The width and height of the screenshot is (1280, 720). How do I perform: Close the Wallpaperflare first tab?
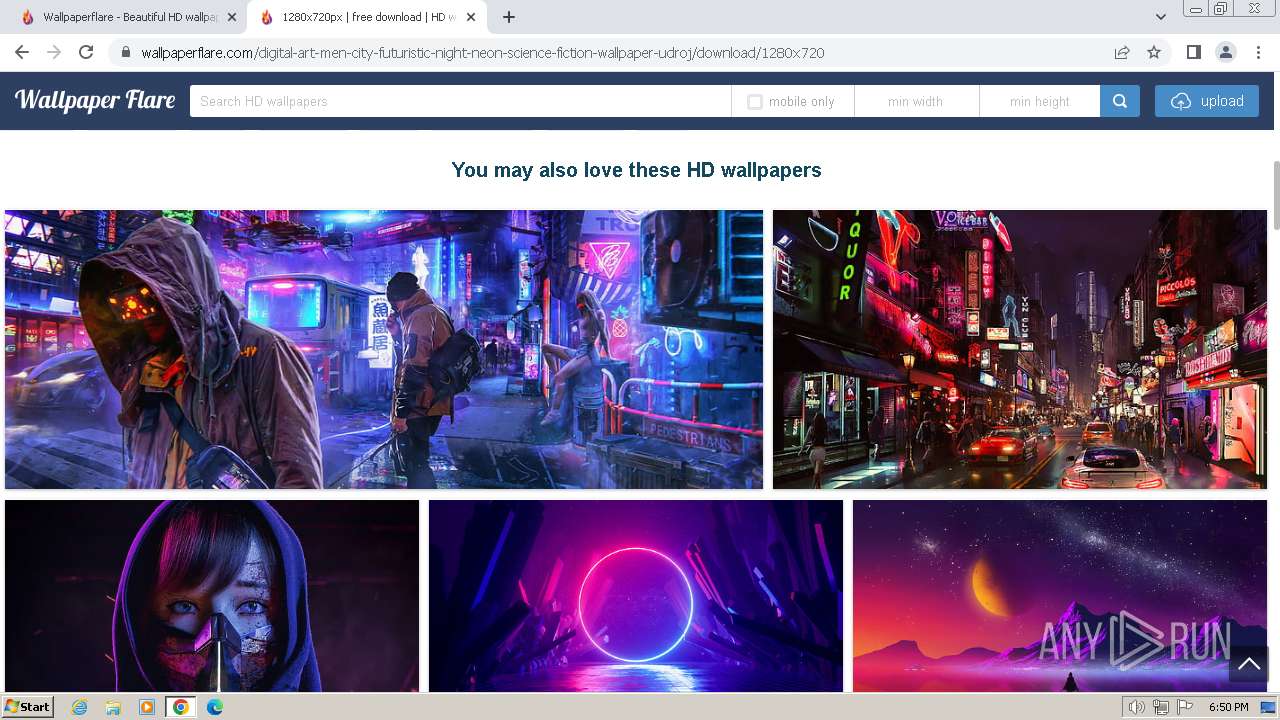(x=232, y=17)
